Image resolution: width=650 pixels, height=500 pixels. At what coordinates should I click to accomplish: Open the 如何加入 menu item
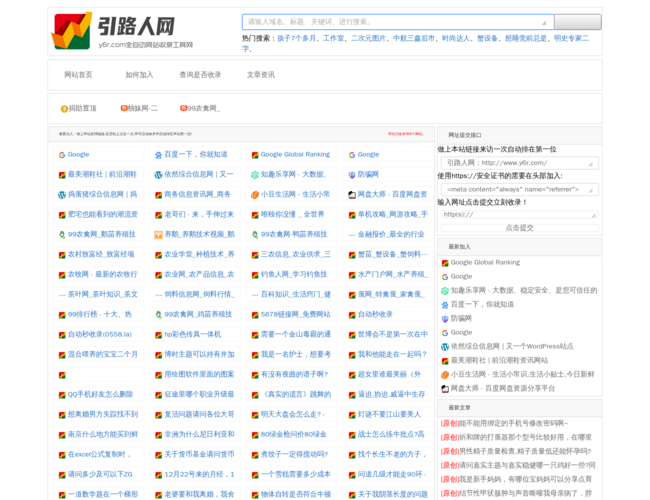tap(139, 75)
